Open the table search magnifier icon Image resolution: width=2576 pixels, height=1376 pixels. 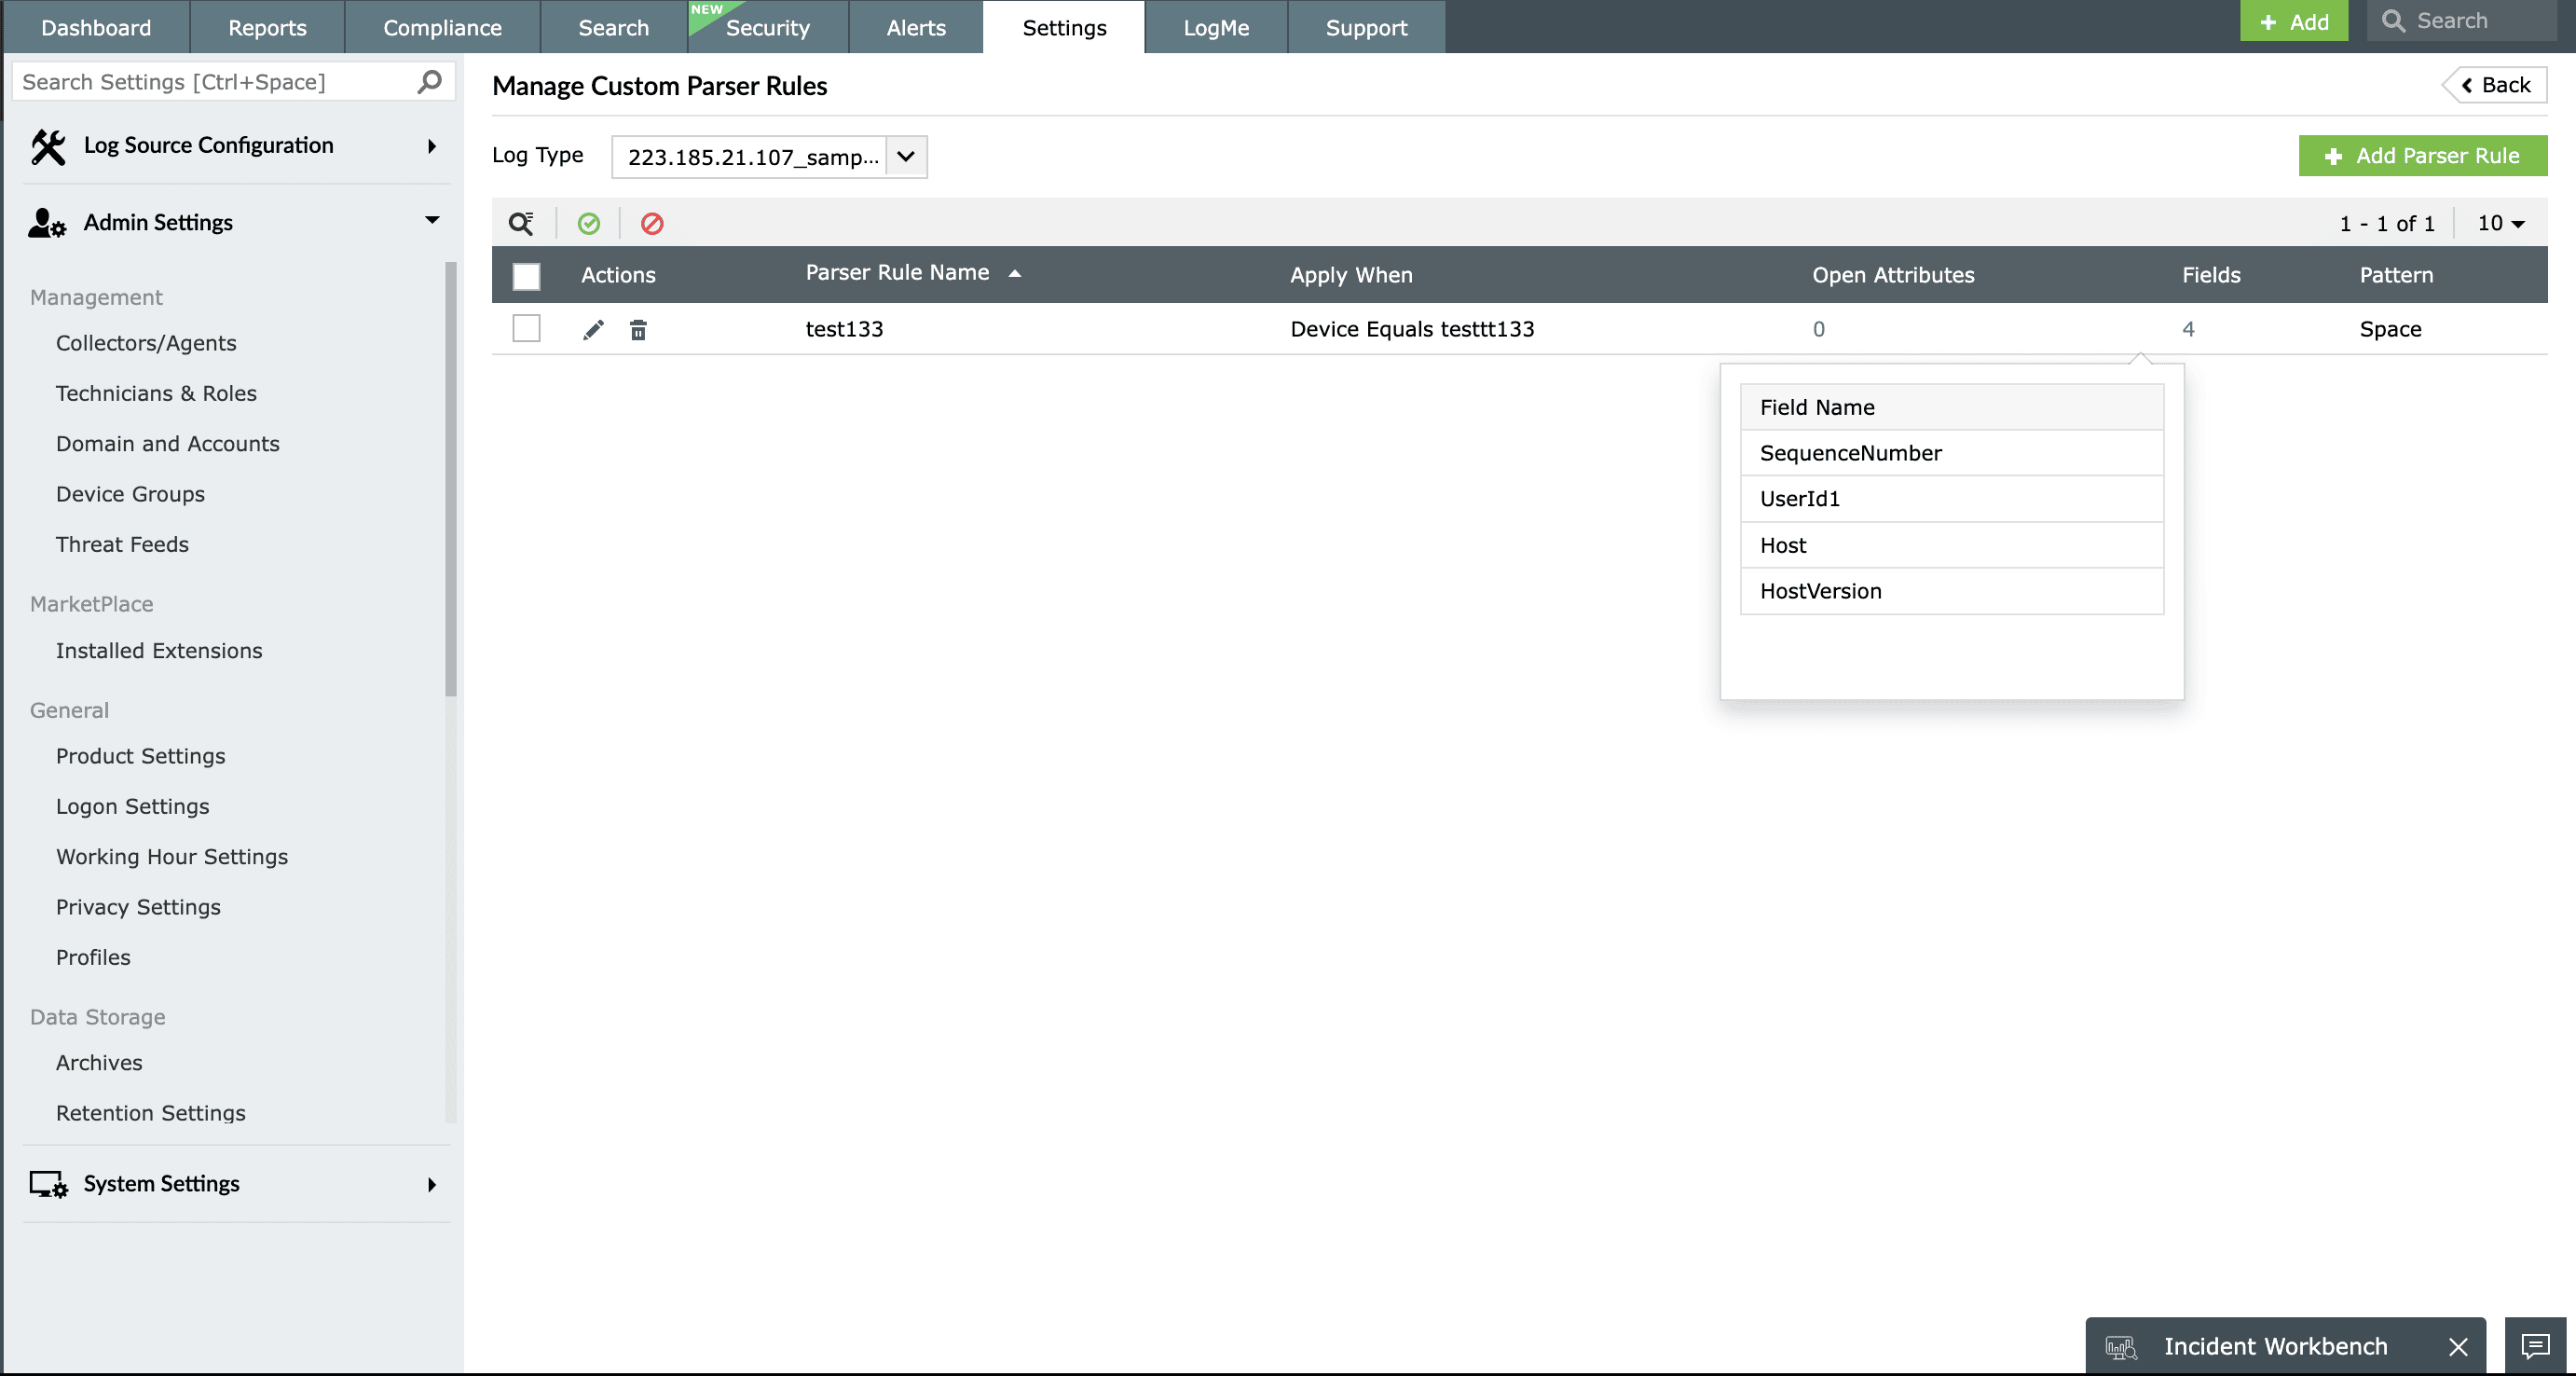pyautogui.click(x=521, y=224)
